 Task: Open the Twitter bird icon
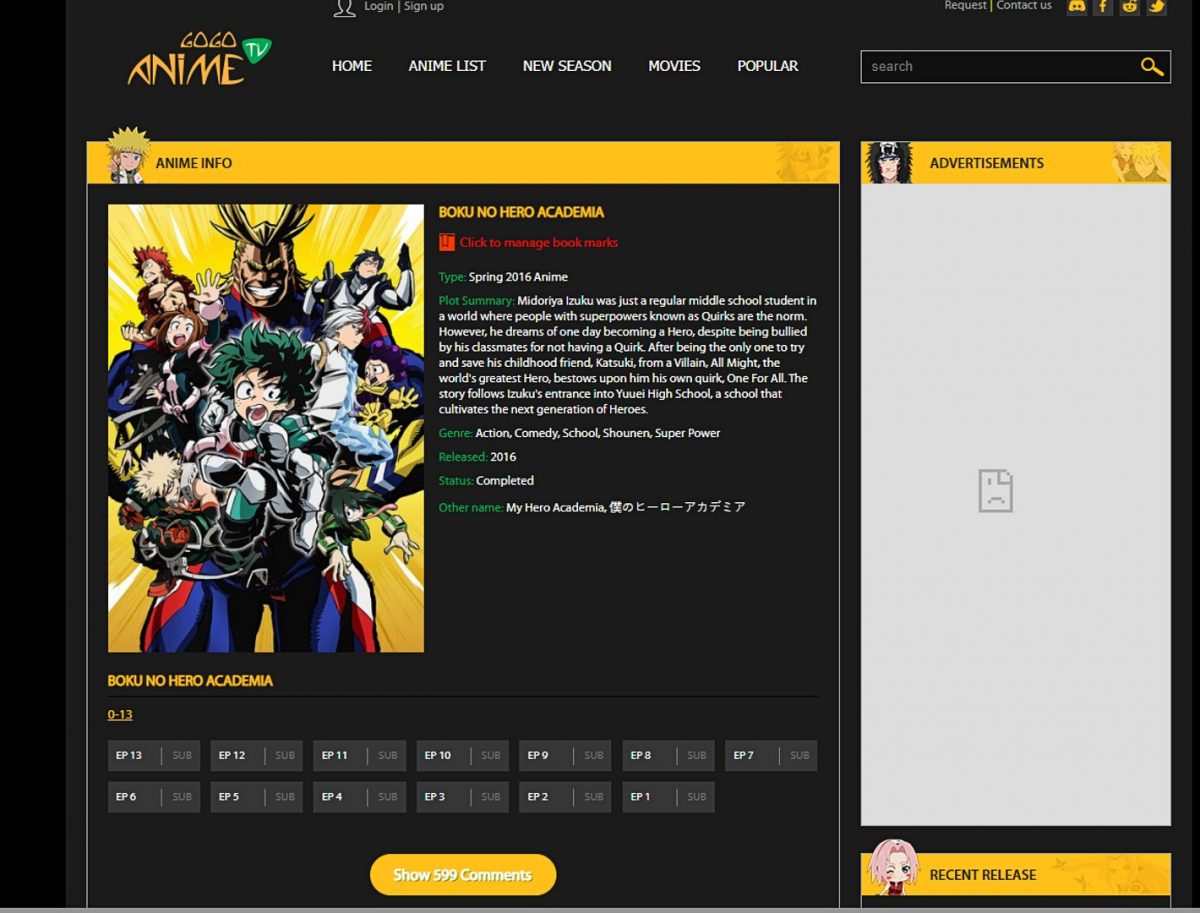coord(1156,6)
